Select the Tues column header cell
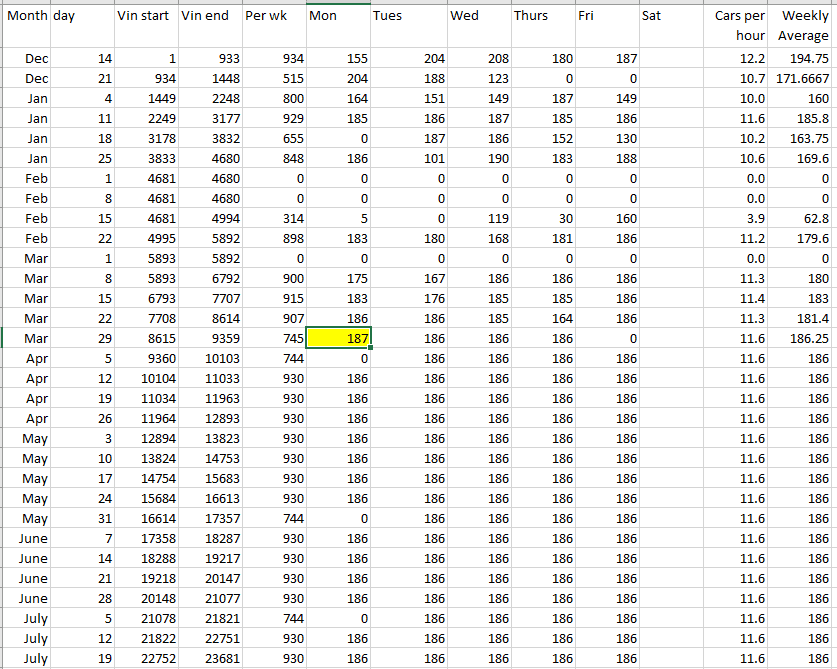This screenshot has width=837, height=669. pos(407,17)
